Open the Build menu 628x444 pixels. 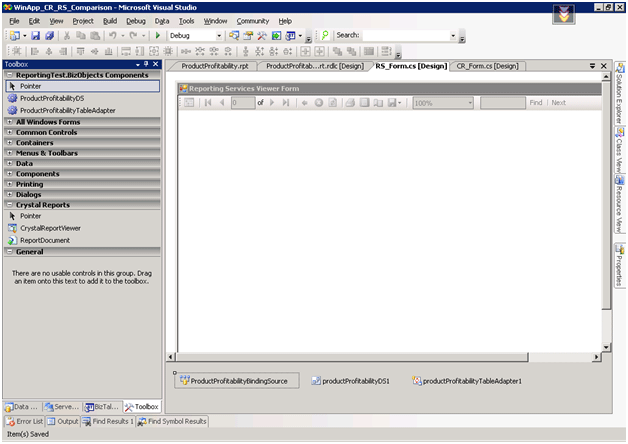coord(110,21)
